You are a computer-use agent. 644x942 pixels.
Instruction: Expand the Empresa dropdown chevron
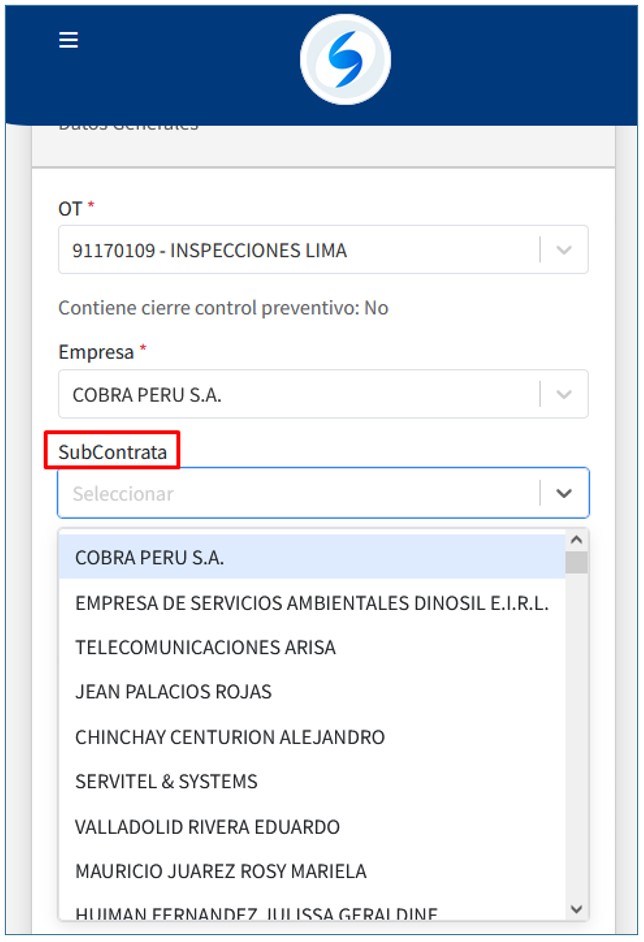point(564,395)
